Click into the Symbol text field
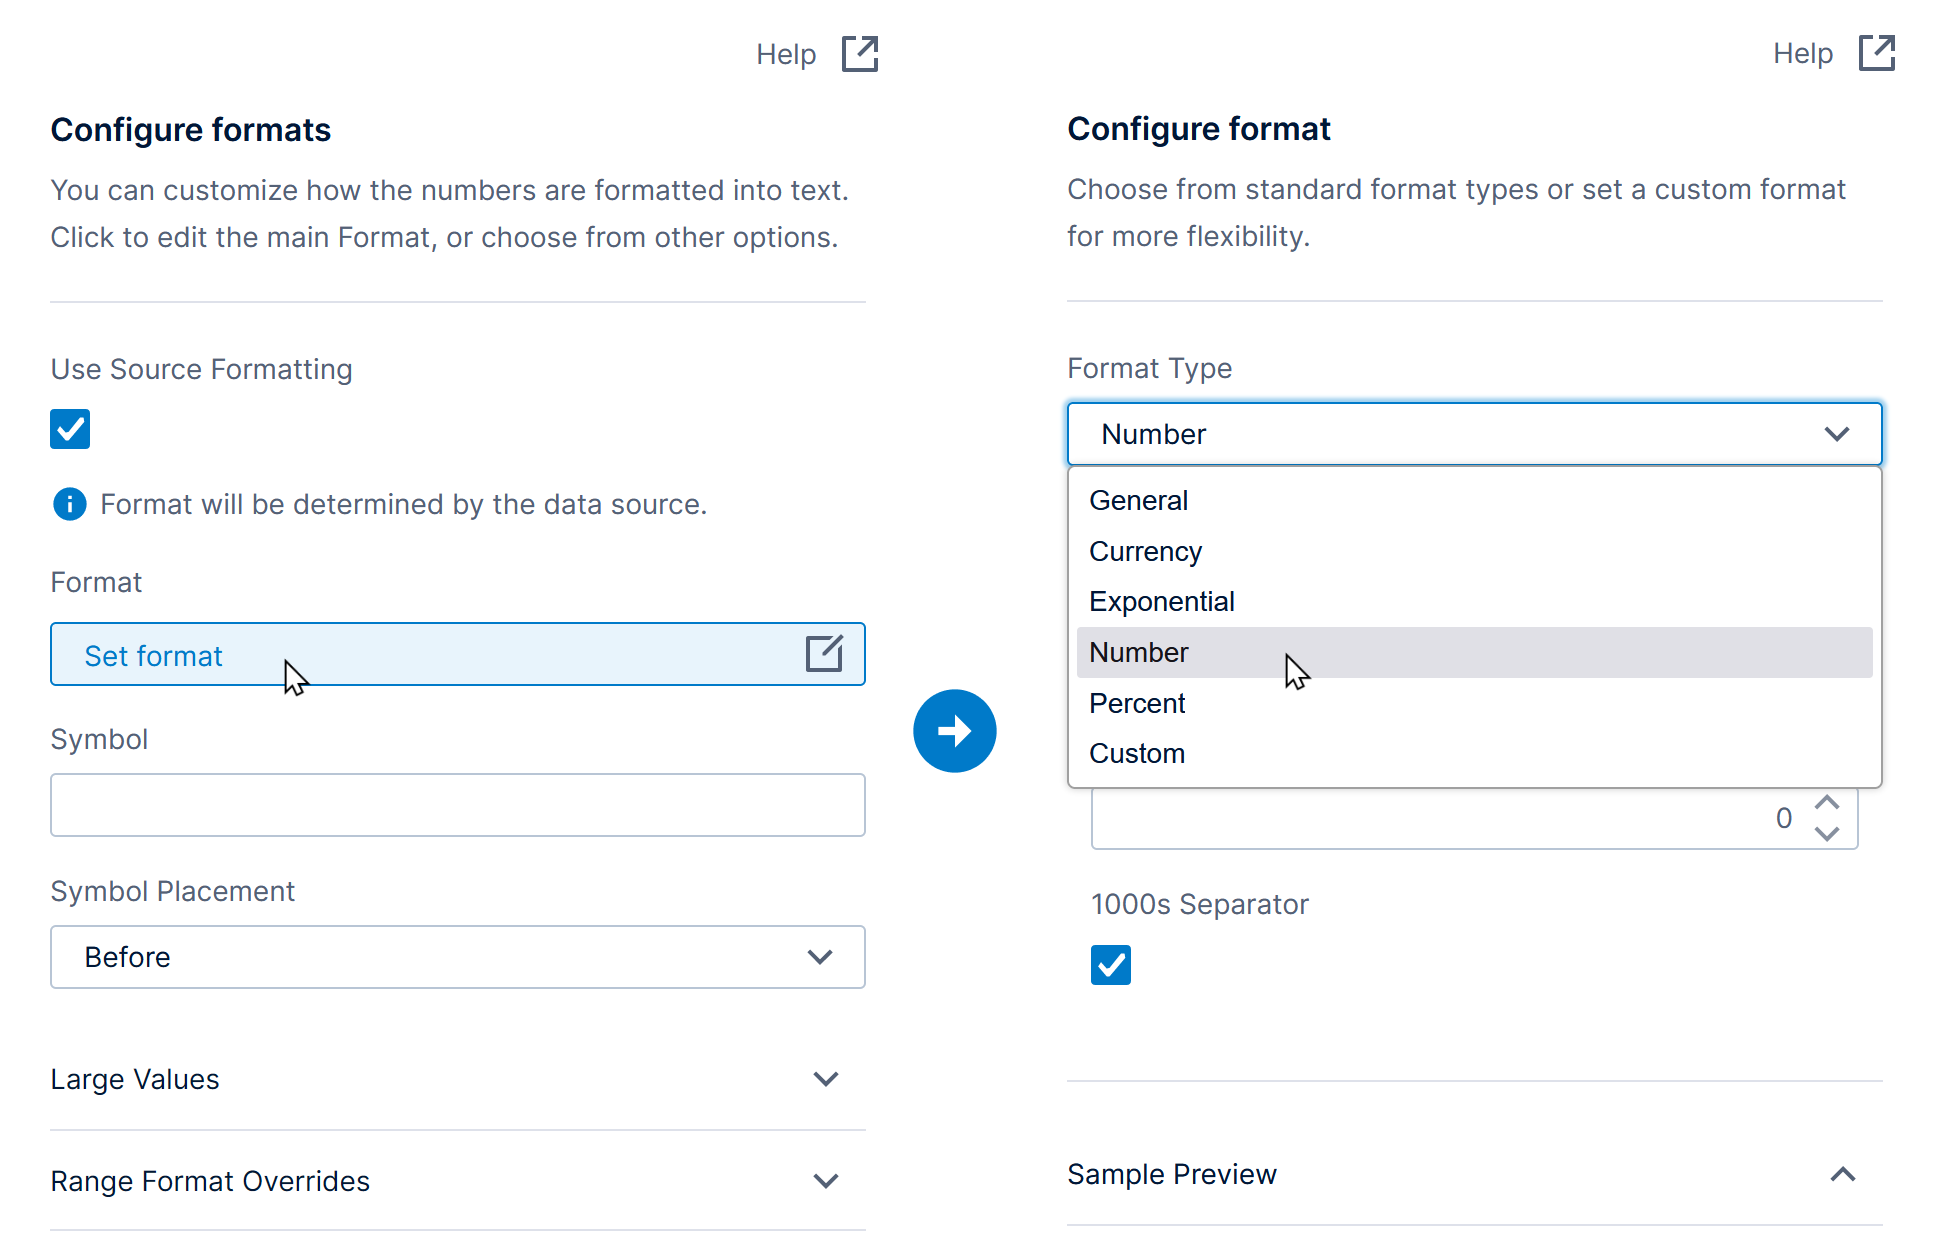This screenshot has width=1941, height=1259. (x=457, y=805)
